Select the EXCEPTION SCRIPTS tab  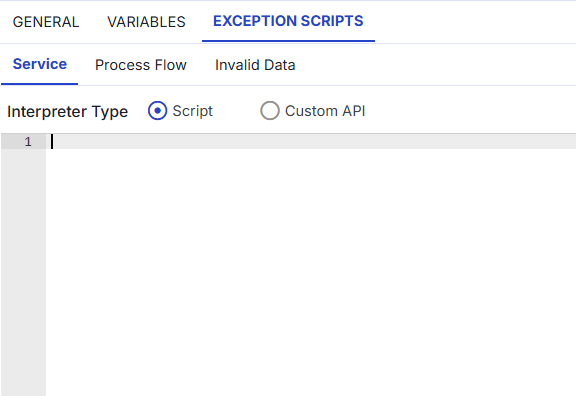pos(288,21)
